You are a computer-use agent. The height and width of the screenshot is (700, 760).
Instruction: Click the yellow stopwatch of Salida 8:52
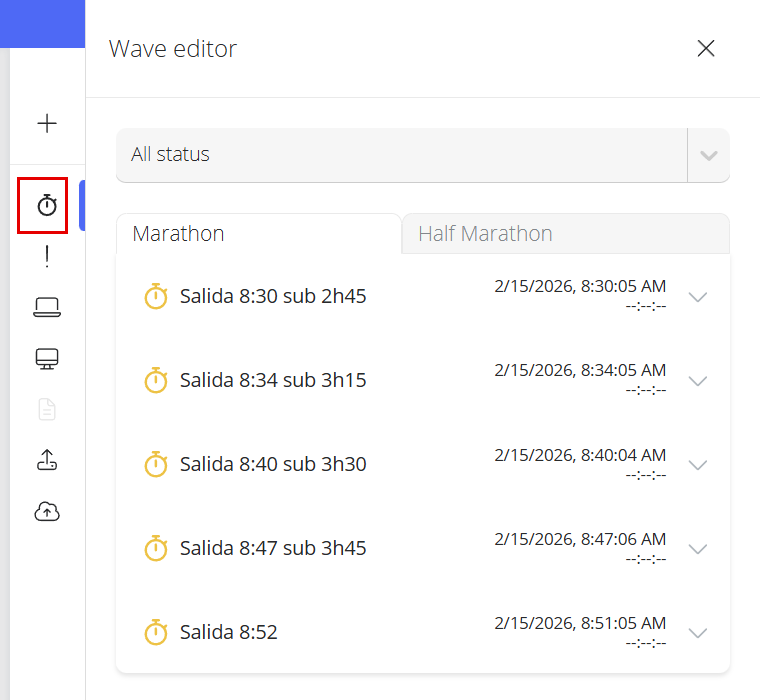tap(156, 632)
